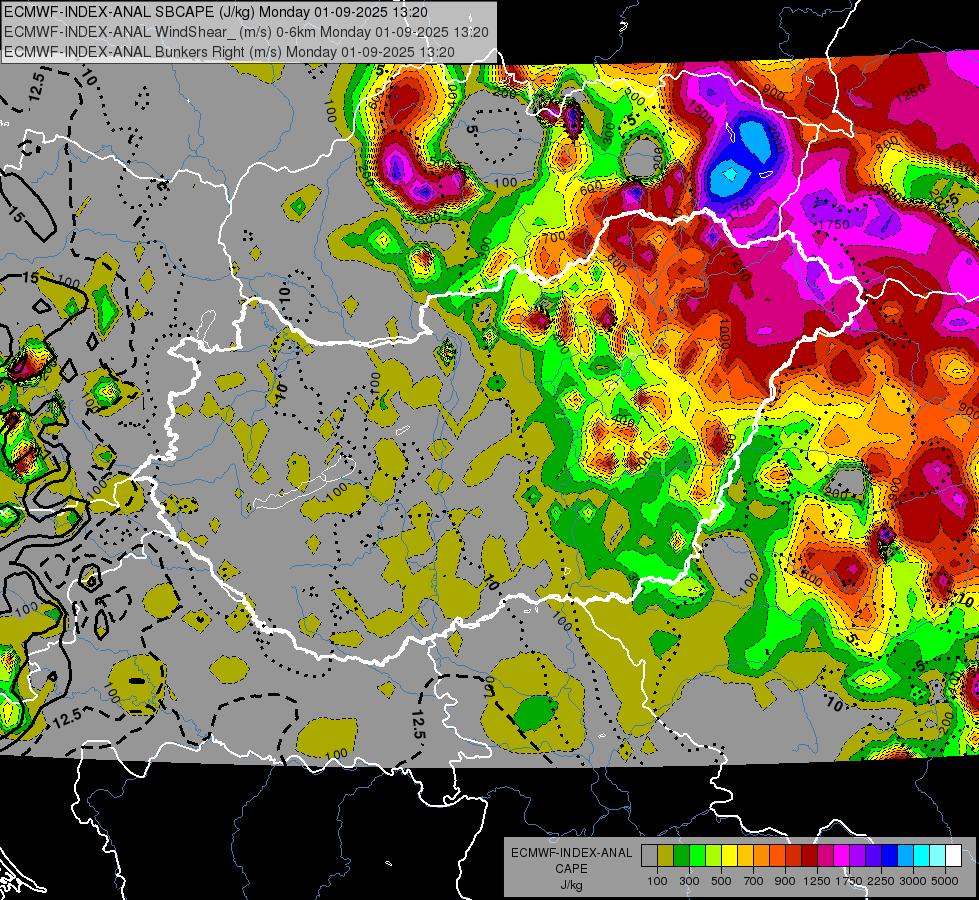Click the 1500 contour label on the map
This screenshot has height=900, width=979.
pyautogui.click(x=702, y=112)
